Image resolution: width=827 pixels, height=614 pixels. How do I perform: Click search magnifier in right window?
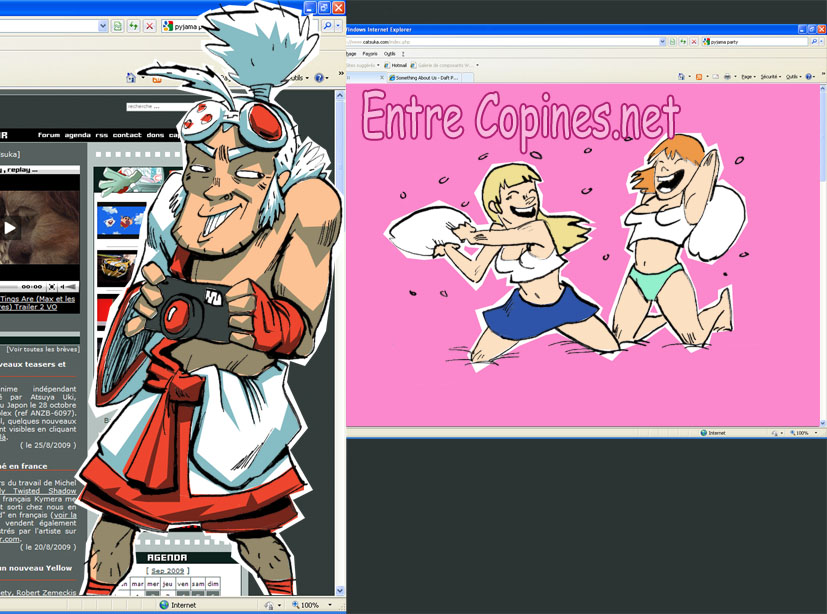814,42
